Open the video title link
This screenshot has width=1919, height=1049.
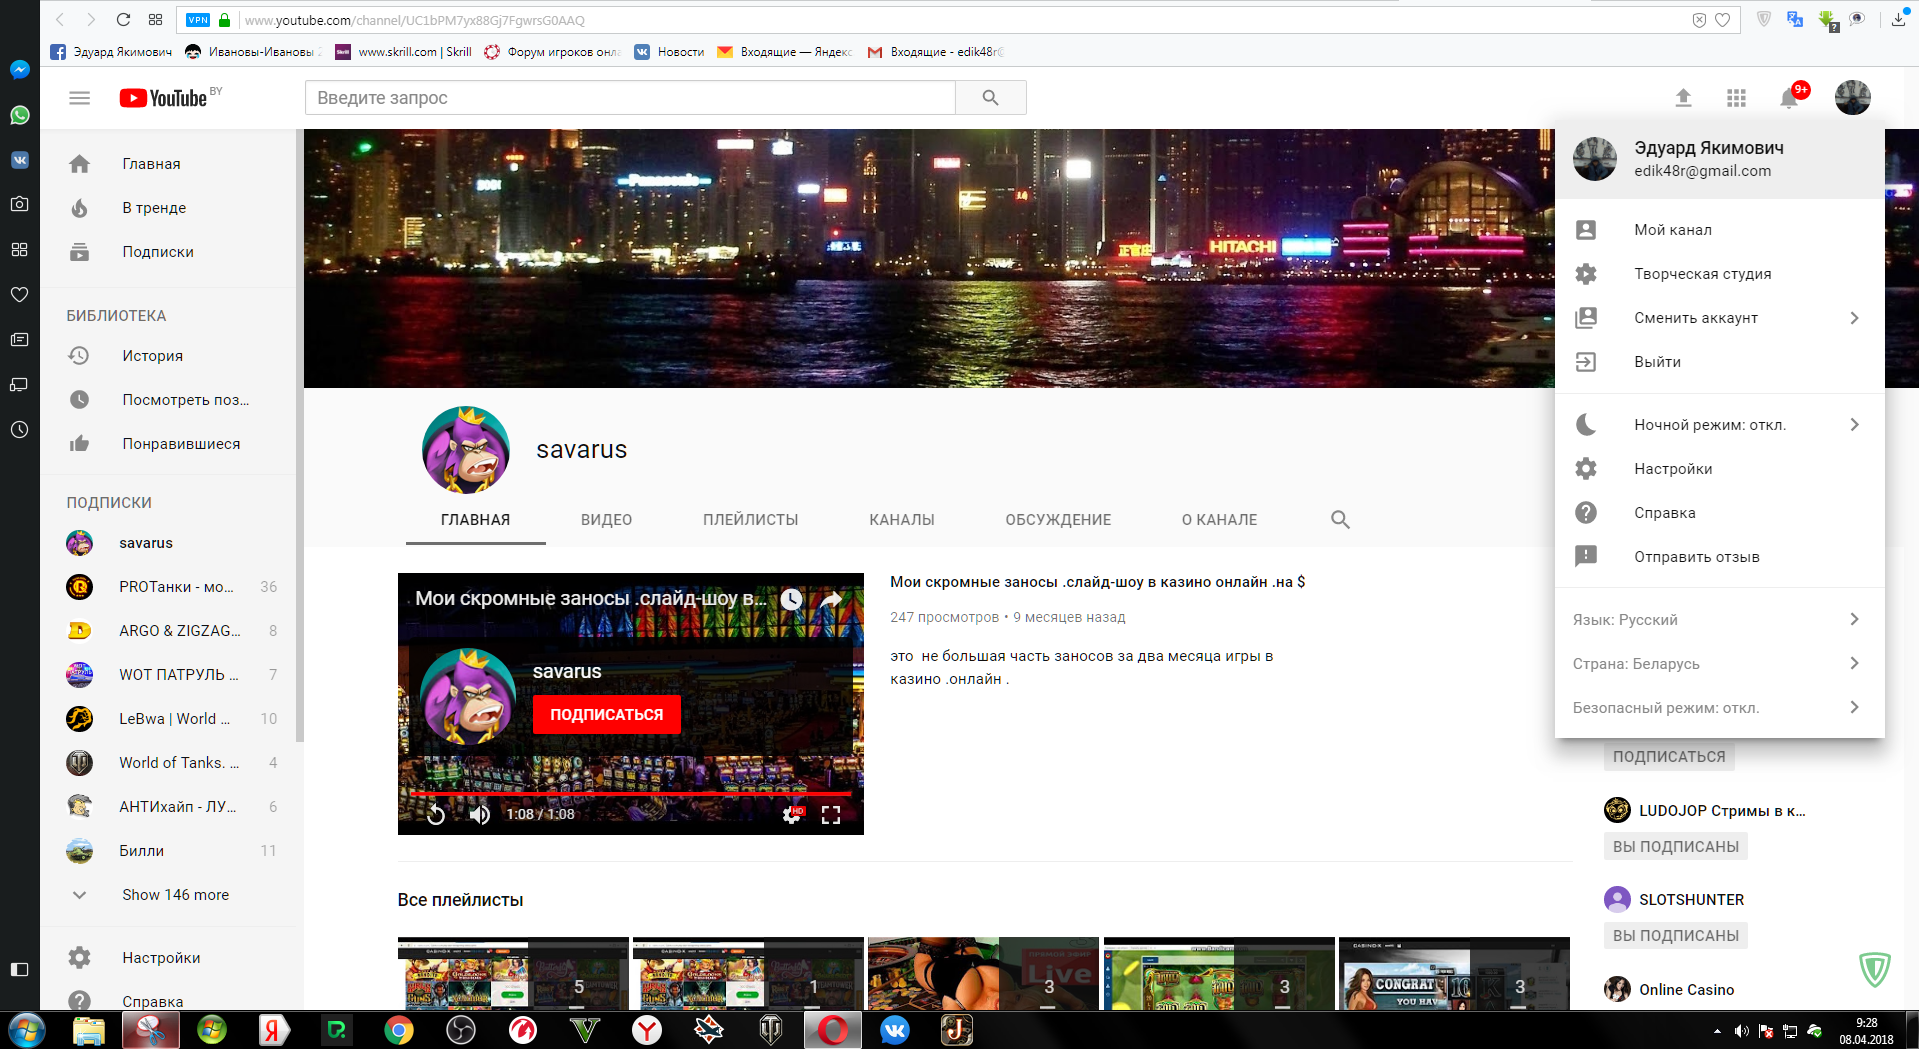[1097, 582]
